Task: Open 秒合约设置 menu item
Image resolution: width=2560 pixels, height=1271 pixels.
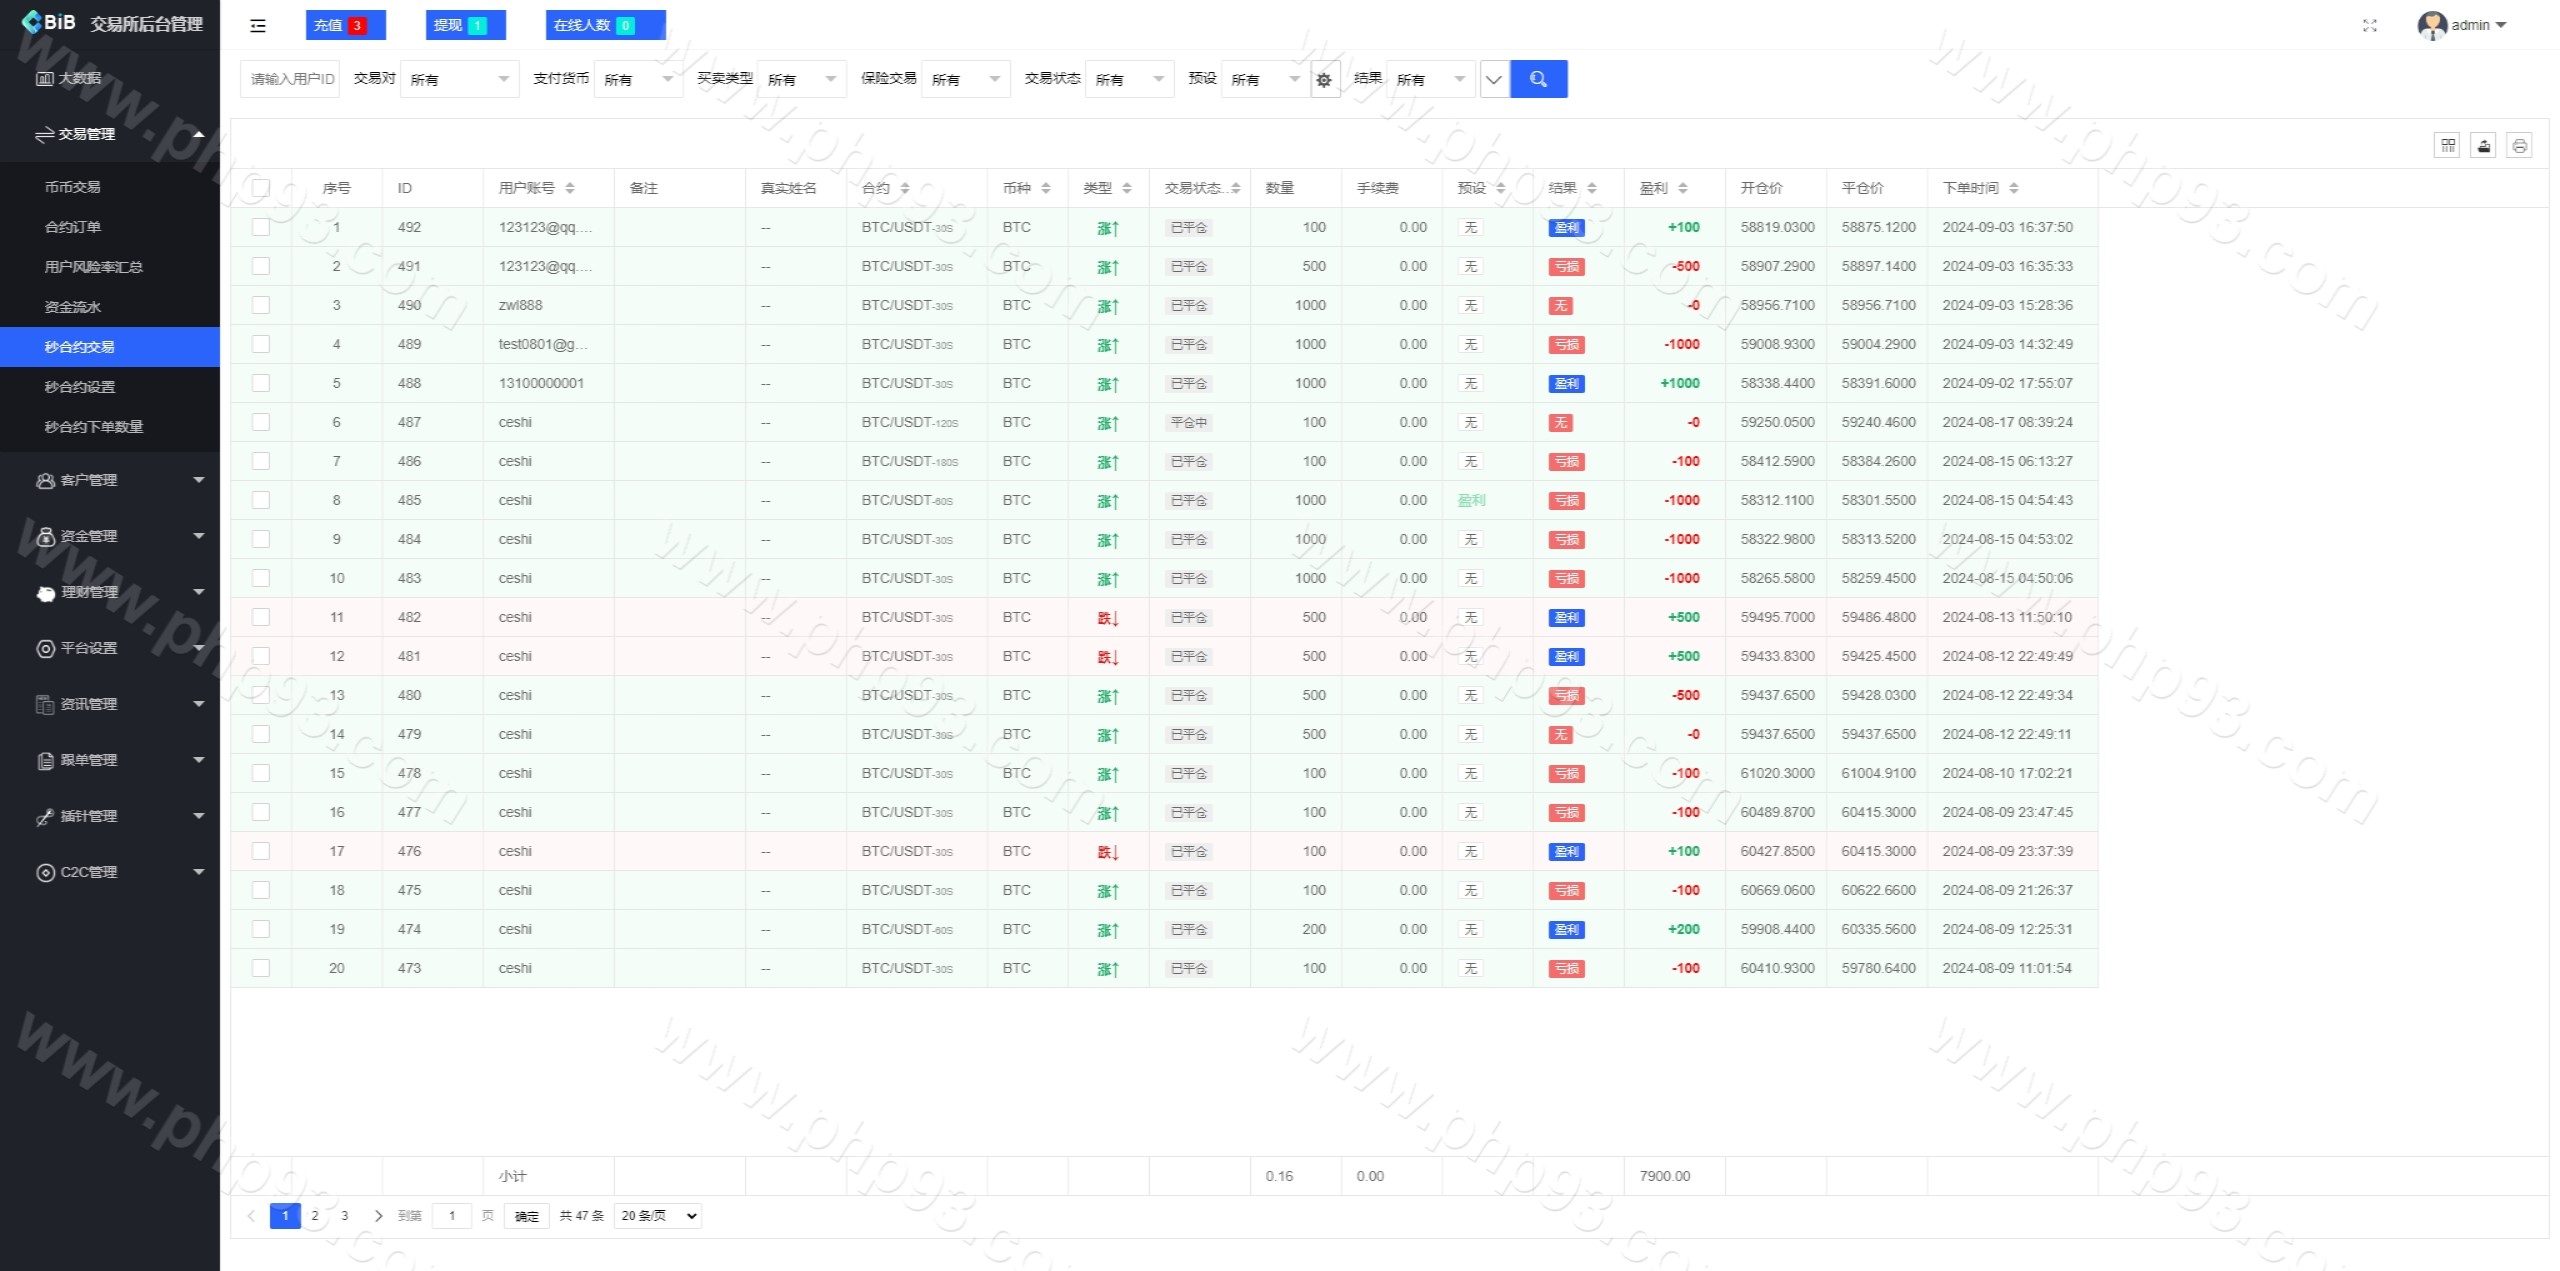Action: 80,387
